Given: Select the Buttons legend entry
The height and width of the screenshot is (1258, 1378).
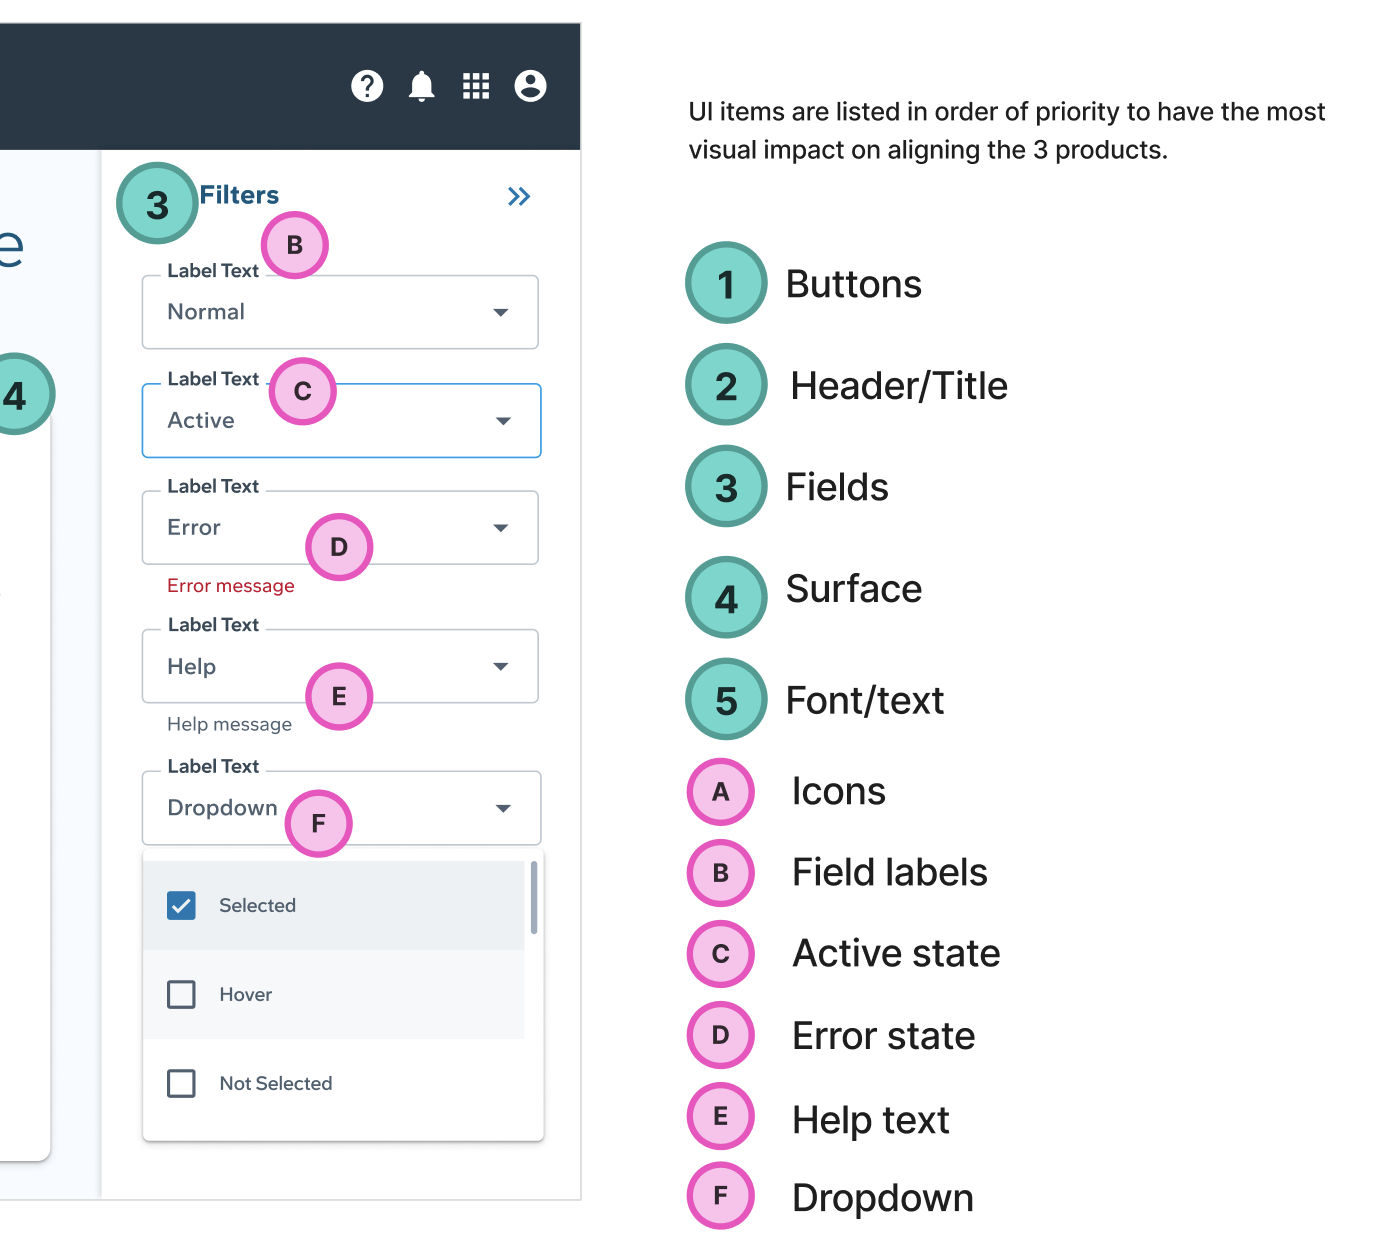Looking at the screenshot, I should tap(854, 284).
